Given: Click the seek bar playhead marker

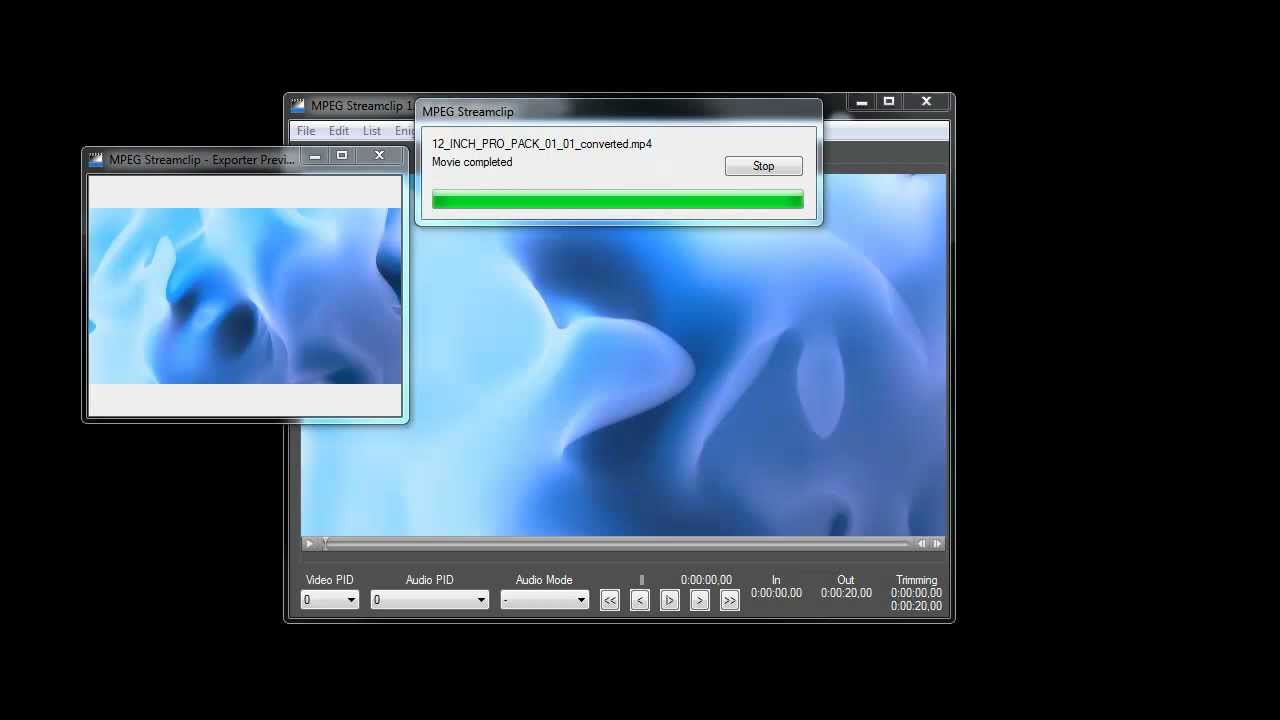Looking at the screenshot, I should (x=325, y=544).
